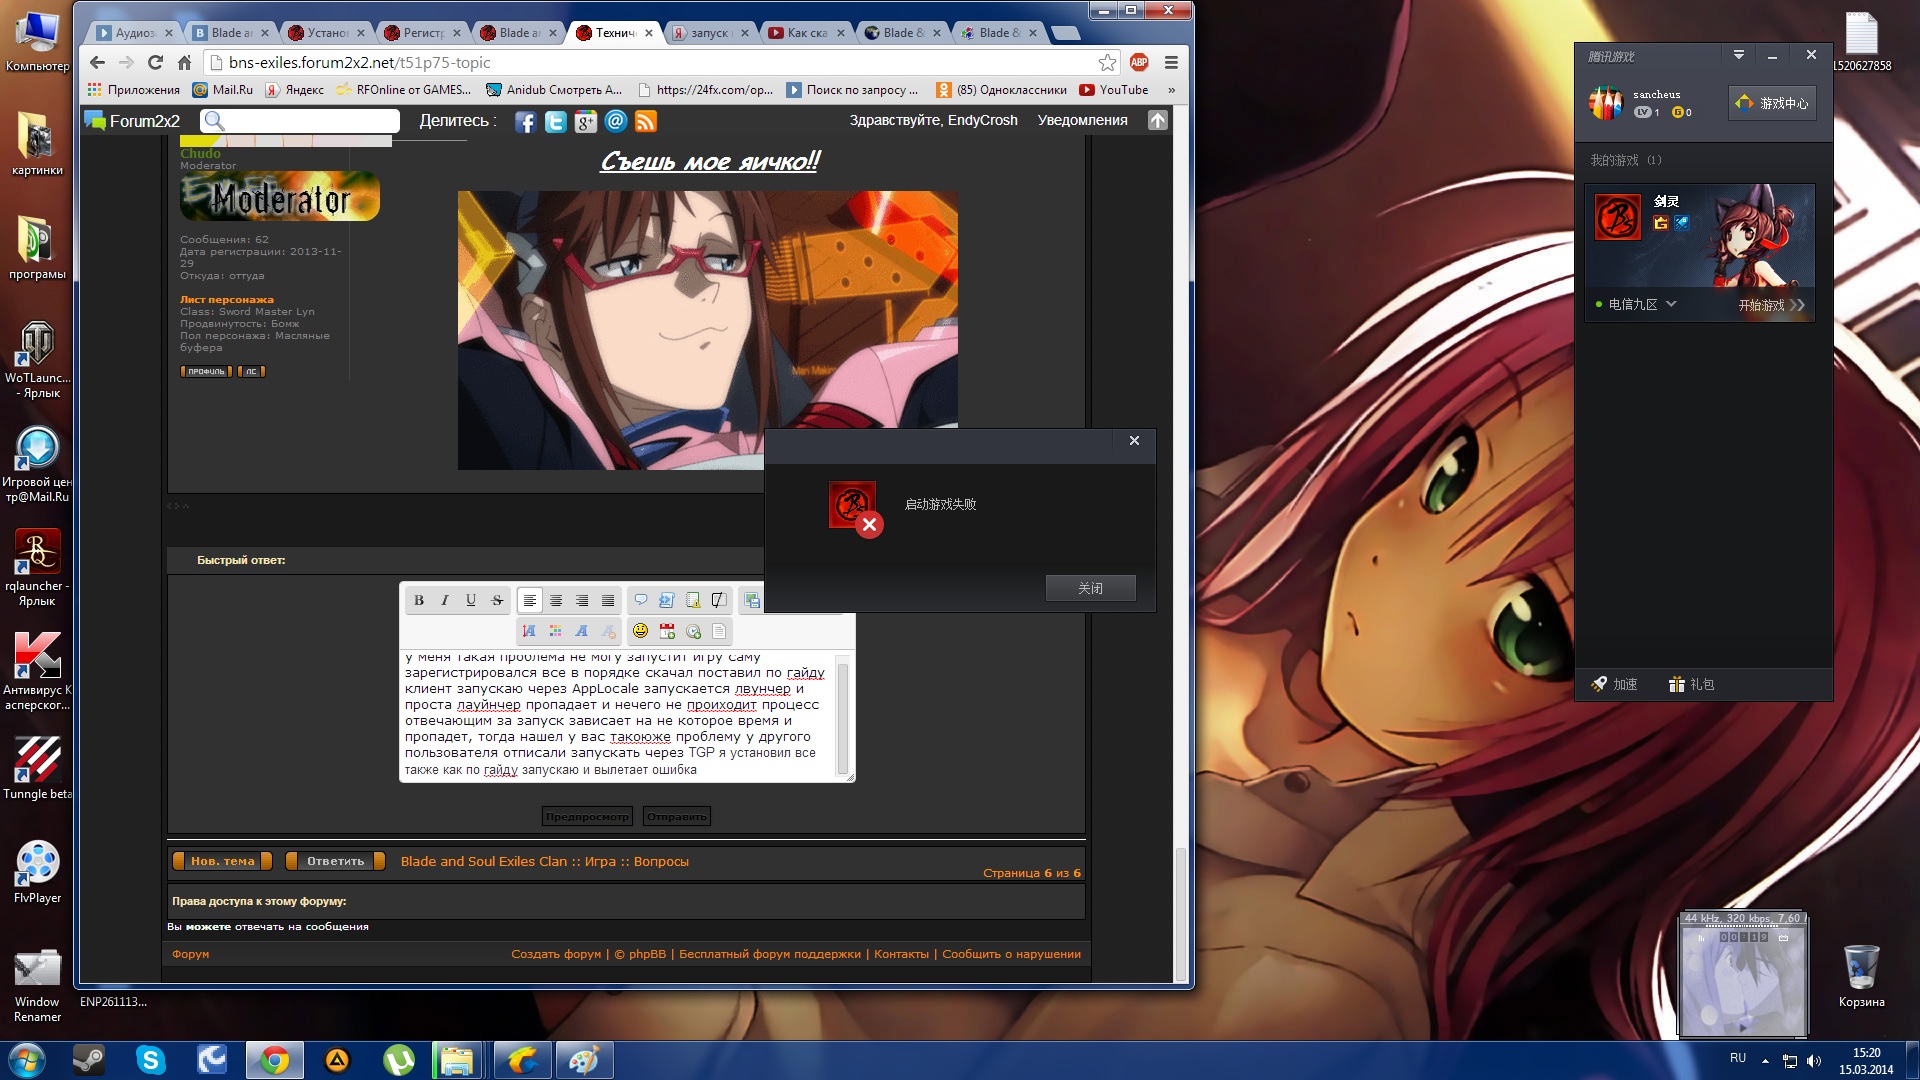Click Facebook share icon in forum toolbar
The height and width of the screenshot is (1080, 1920).
(x=525, y=122)
